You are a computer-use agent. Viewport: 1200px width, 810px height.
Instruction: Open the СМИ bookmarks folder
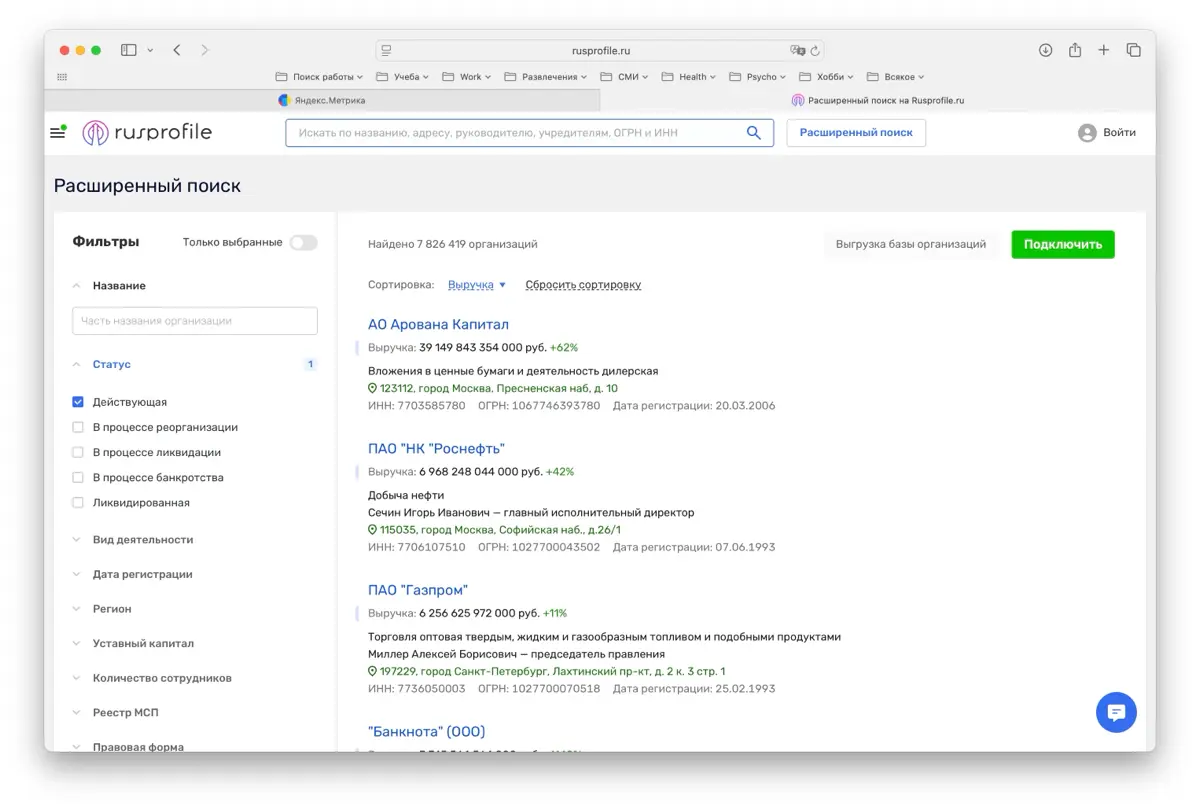(624, 77)
